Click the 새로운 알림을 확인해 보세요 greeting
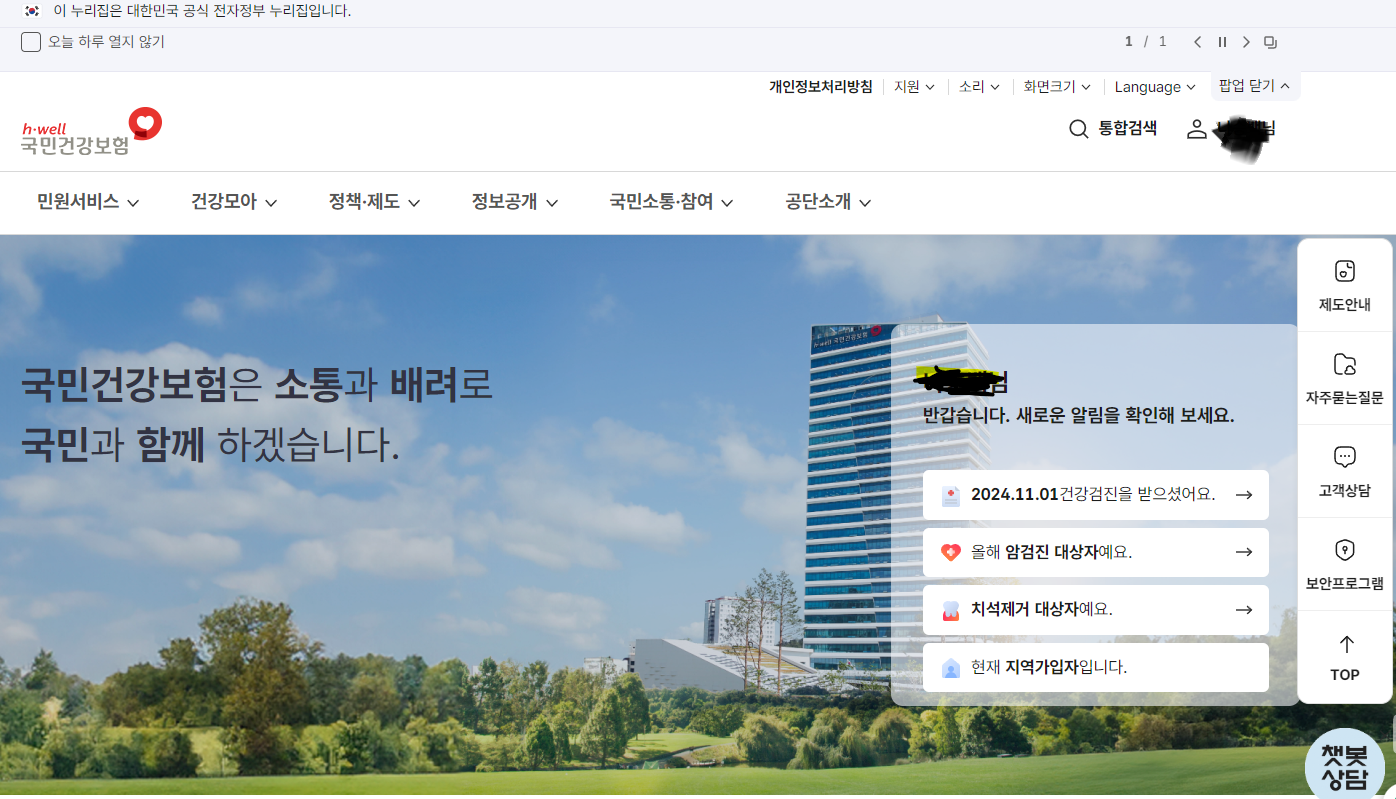Viewport: 1396px width, 799px height. click(x=1078, y=415)
